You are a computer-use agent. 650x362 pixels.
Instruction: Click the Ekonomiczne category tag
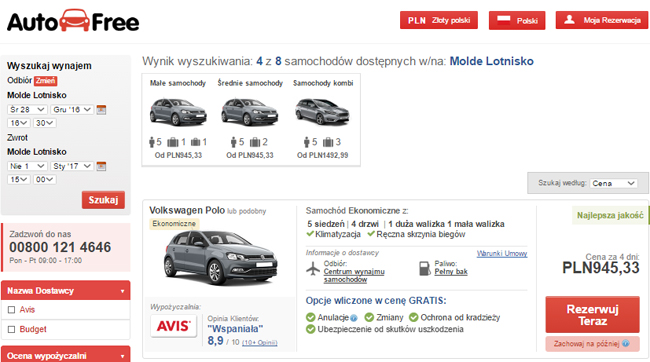[x=174, y=224]
